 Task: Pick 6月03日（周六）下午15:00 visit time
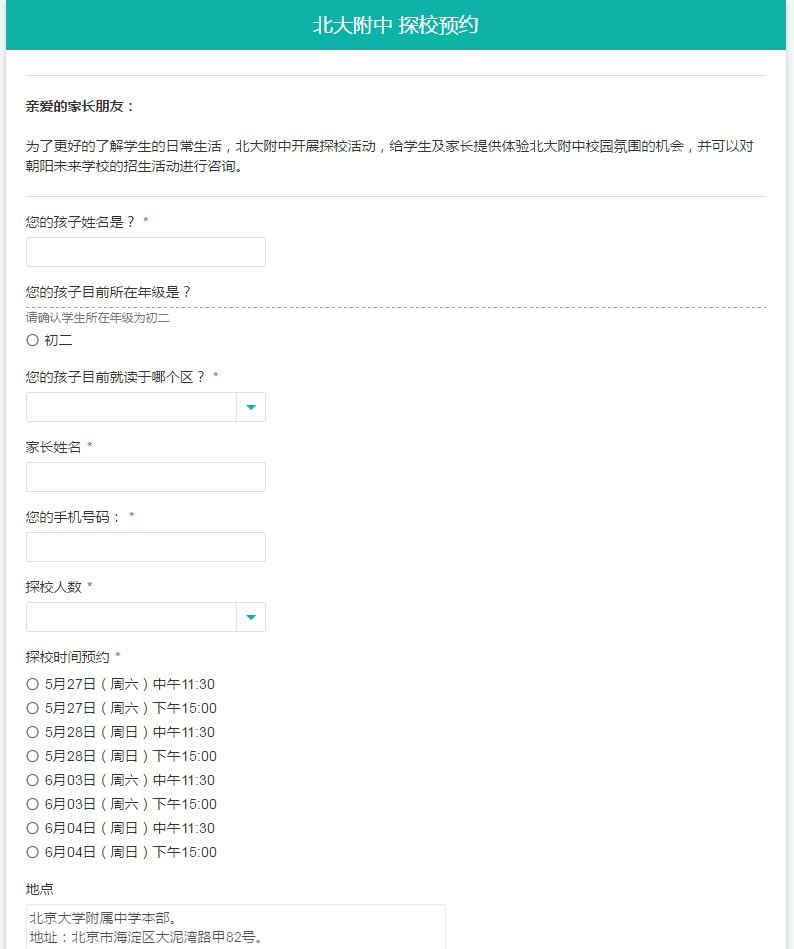[x=32, y=804]
